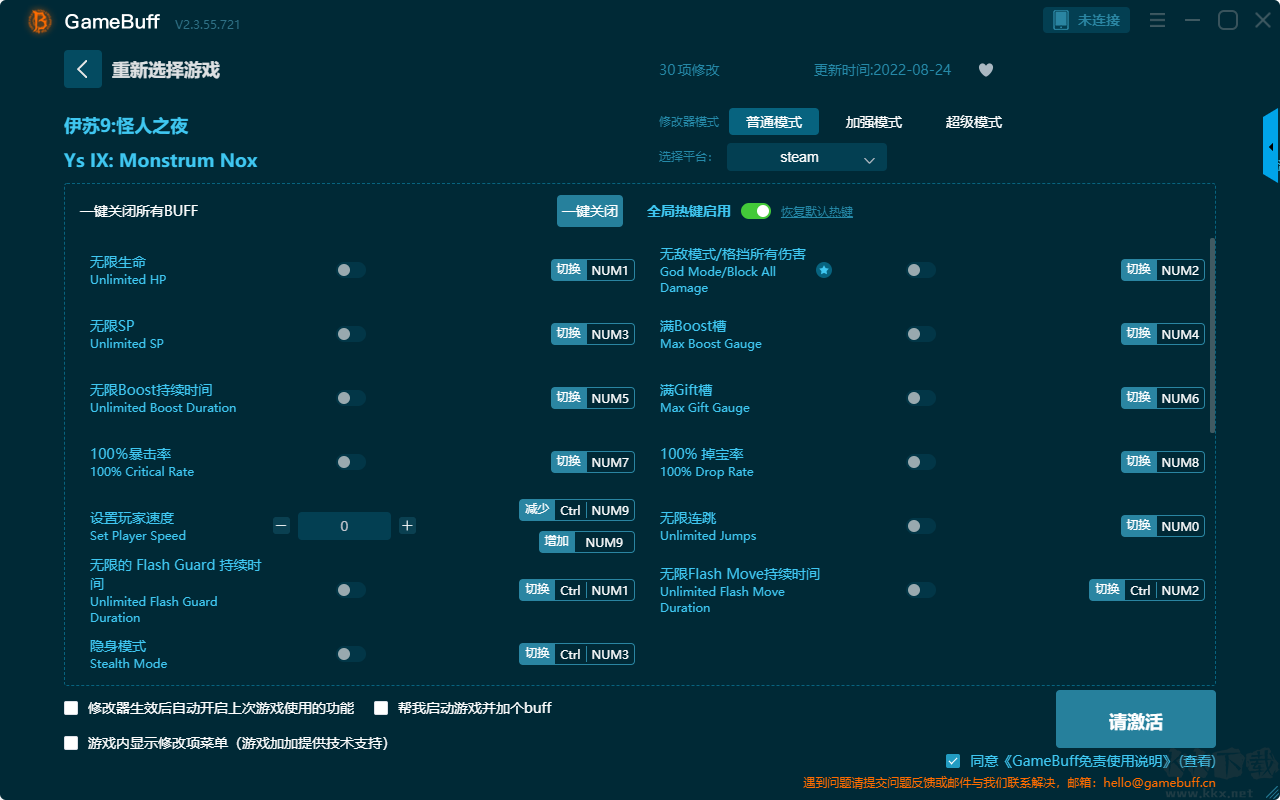Click the GameBuff logo icon
Viewport: 1280px width, 800px height.
pyautogui.click(x=40, y=21)
